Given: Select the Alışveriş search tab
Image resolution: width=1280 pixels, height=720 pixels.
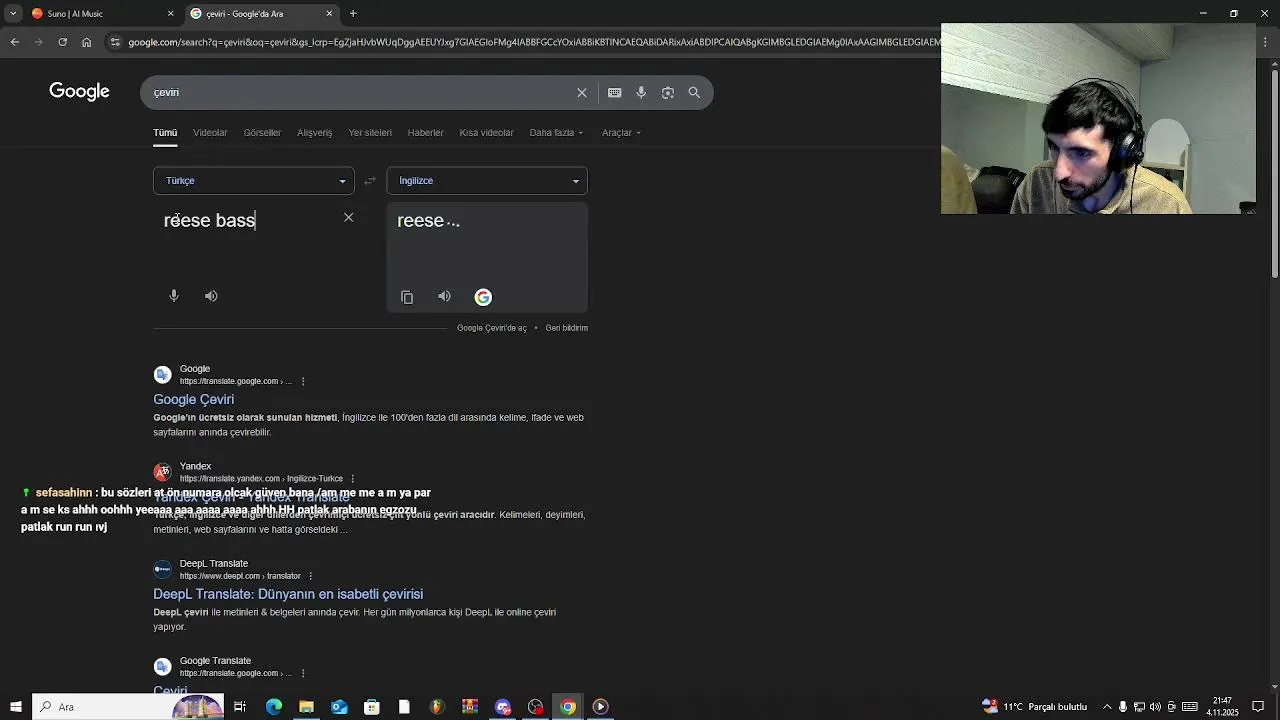Looking at the screenshot, I should 314,133.
